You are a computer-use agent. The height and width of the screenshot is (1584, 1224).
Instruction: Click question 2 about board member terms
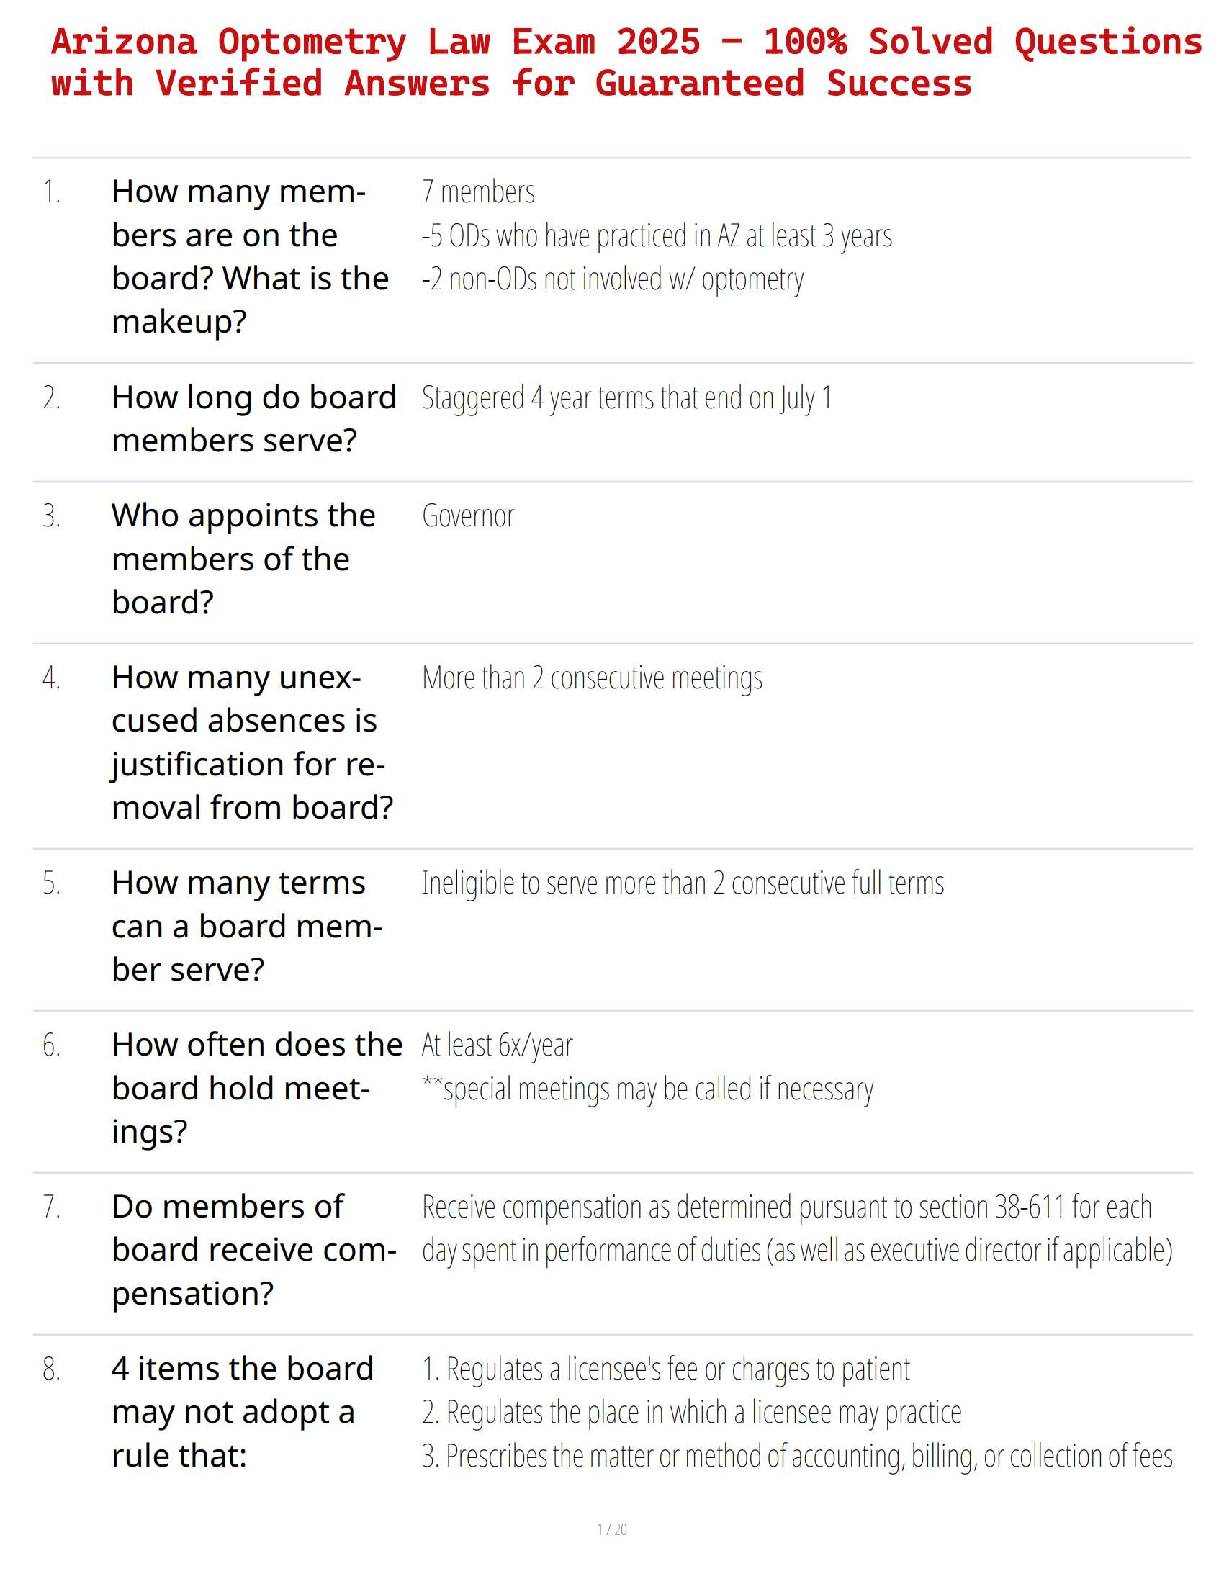click(x=253, y=418)
